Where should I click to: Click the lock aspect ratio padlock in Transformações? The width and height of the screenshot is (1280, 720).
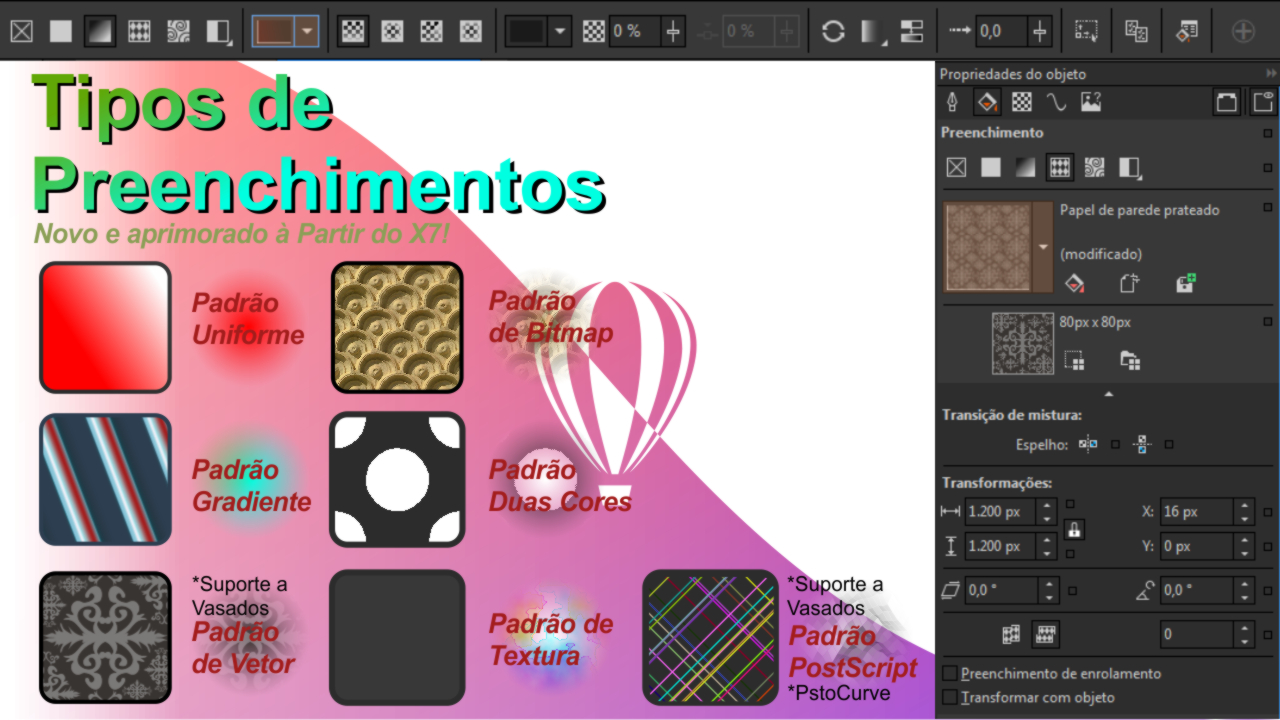pyautogui.click(x=1075, y=529)
